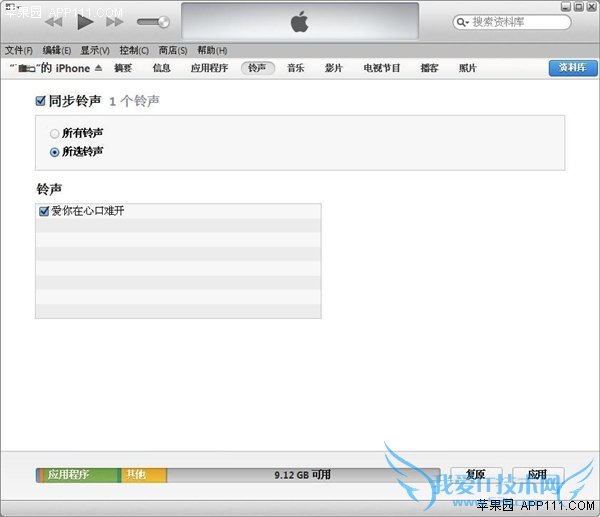This screenshot has width=600, height=517.
Task: Click the Apple logo in status display
Action: point(300,21)
